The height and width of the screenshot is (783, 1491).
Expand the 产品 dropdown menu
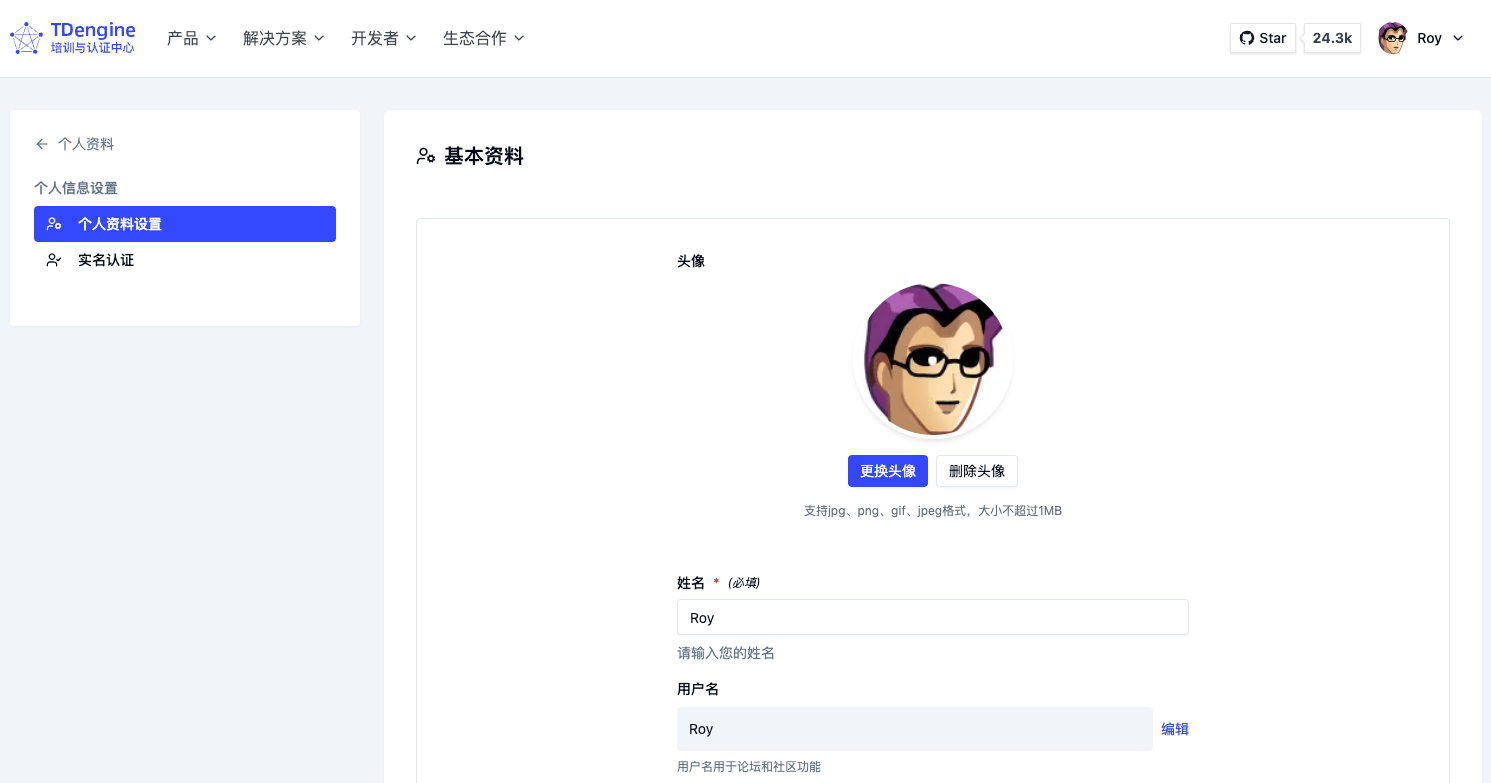click(x=191, y=38)
